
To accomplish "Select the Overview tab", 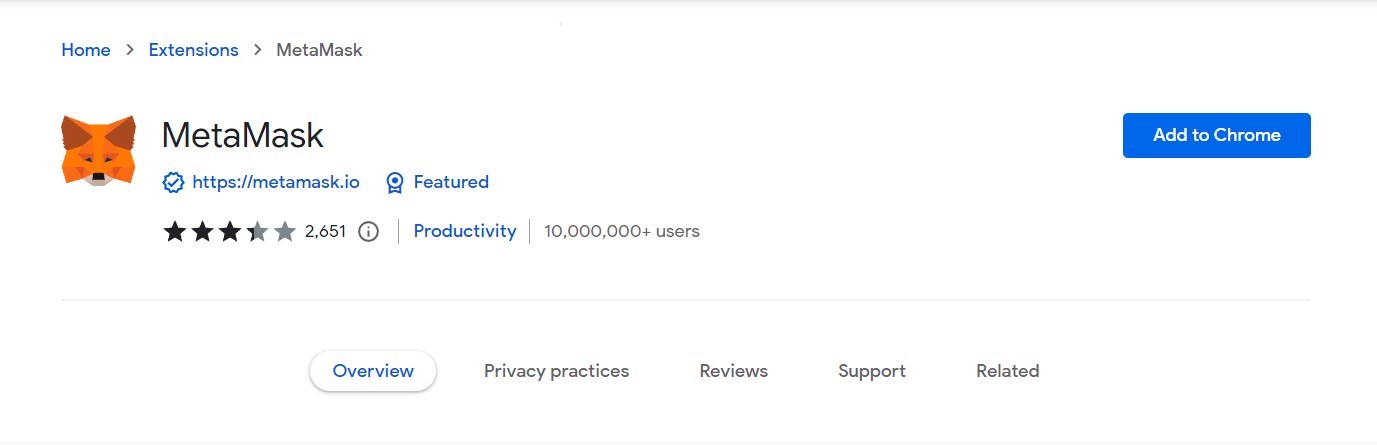I will (x=373, y=371).
